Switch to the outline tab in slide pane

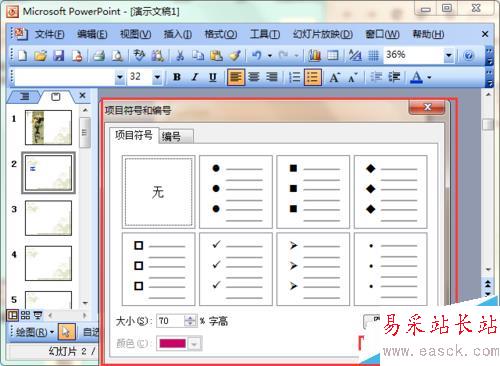click(x=24, y=97)
